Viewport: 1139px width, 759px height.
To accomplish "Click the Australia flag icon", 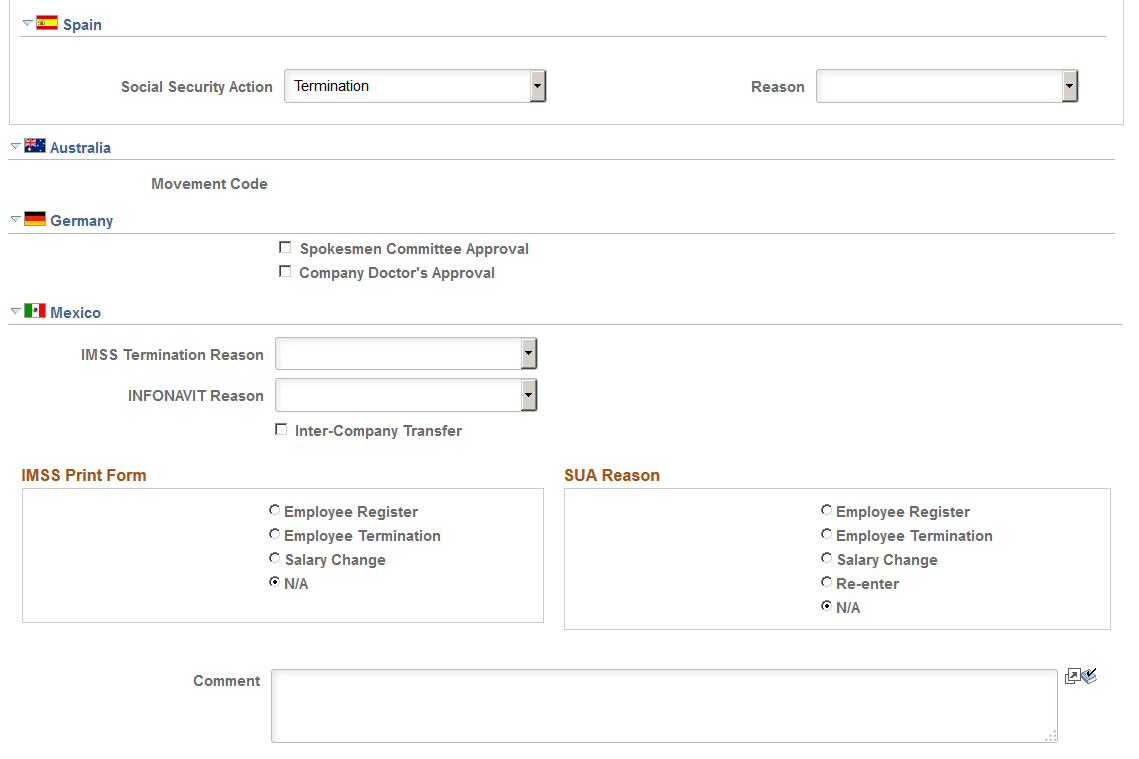I will click(34, 145).
